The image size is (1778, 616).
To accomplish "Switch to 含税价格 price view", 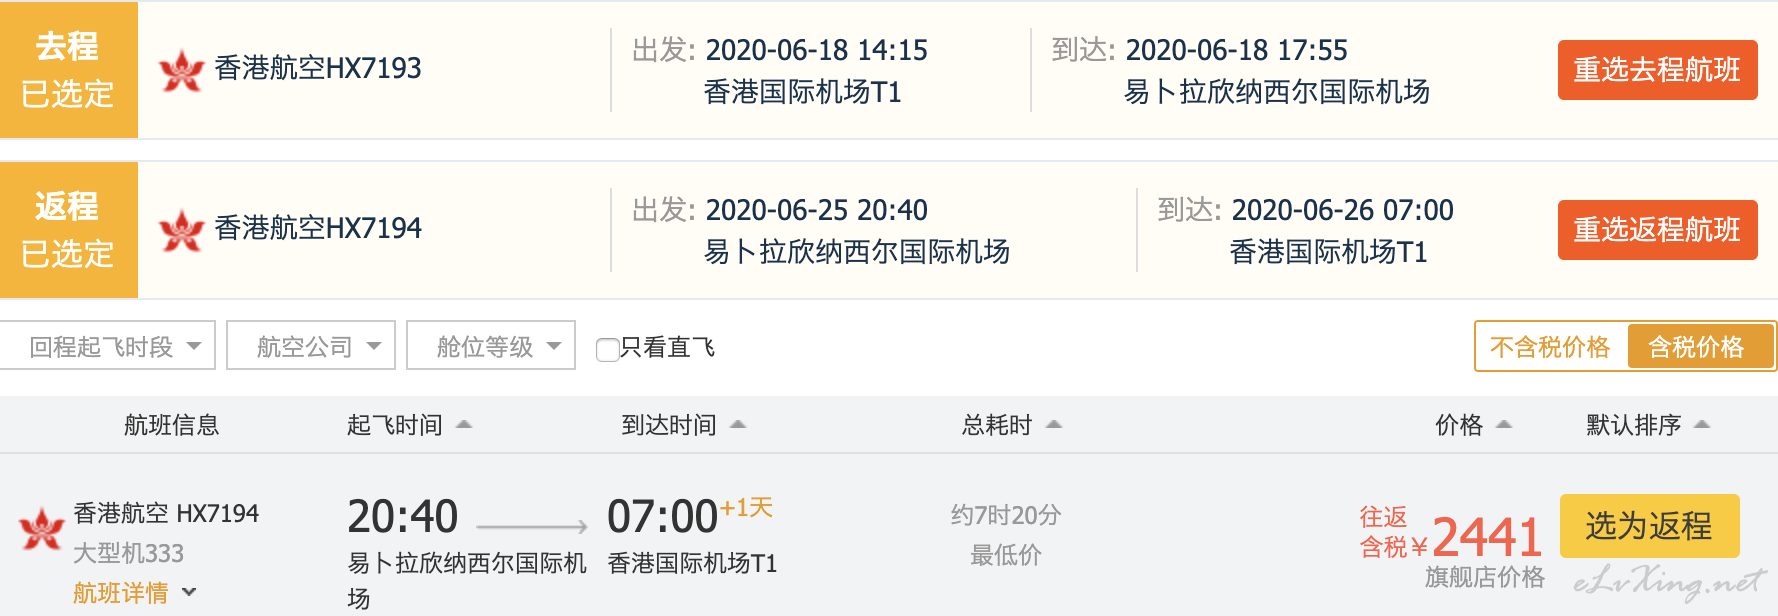I will tap(1700, 347).
